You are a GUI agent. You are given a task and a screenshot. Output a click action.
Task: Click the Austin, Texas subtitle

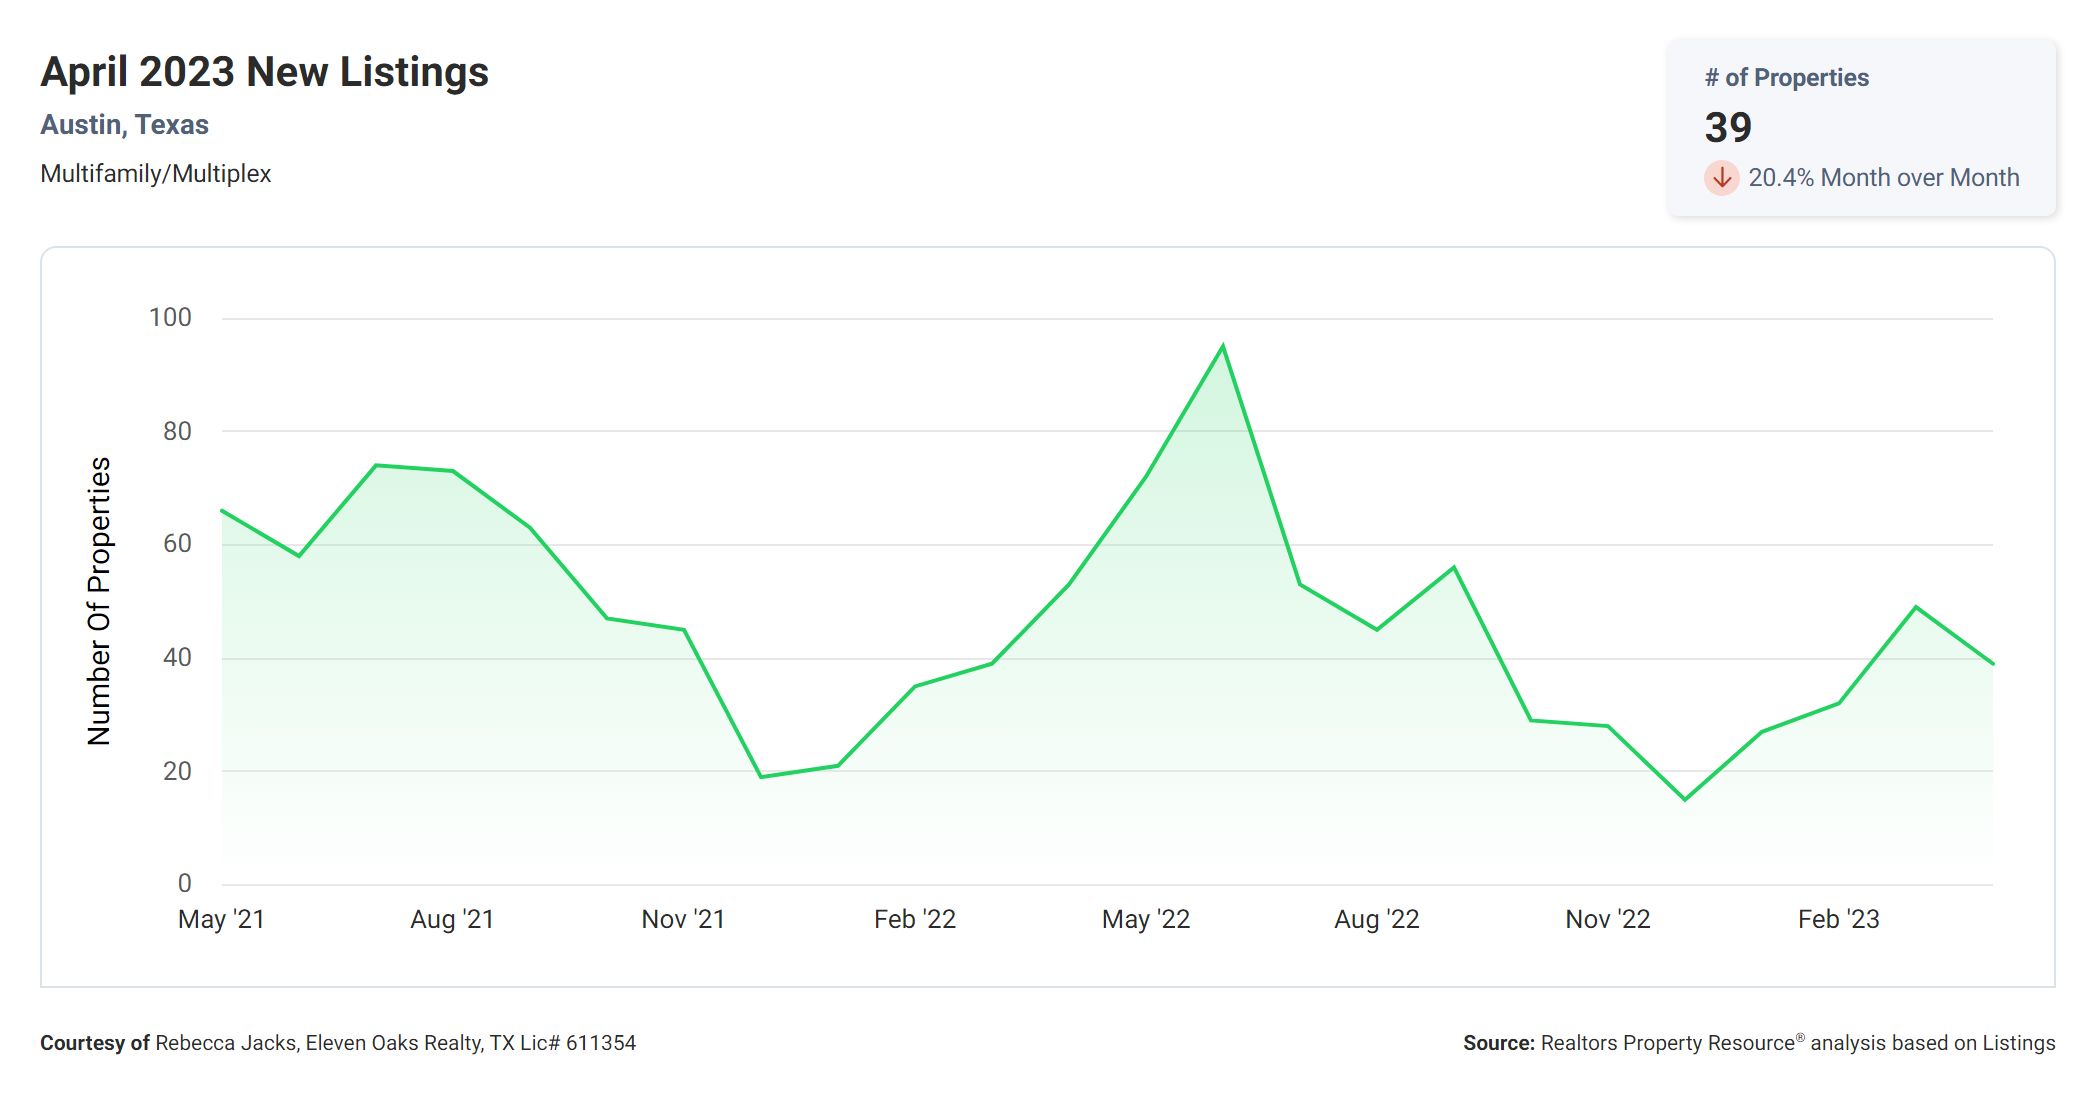point(124,125)
